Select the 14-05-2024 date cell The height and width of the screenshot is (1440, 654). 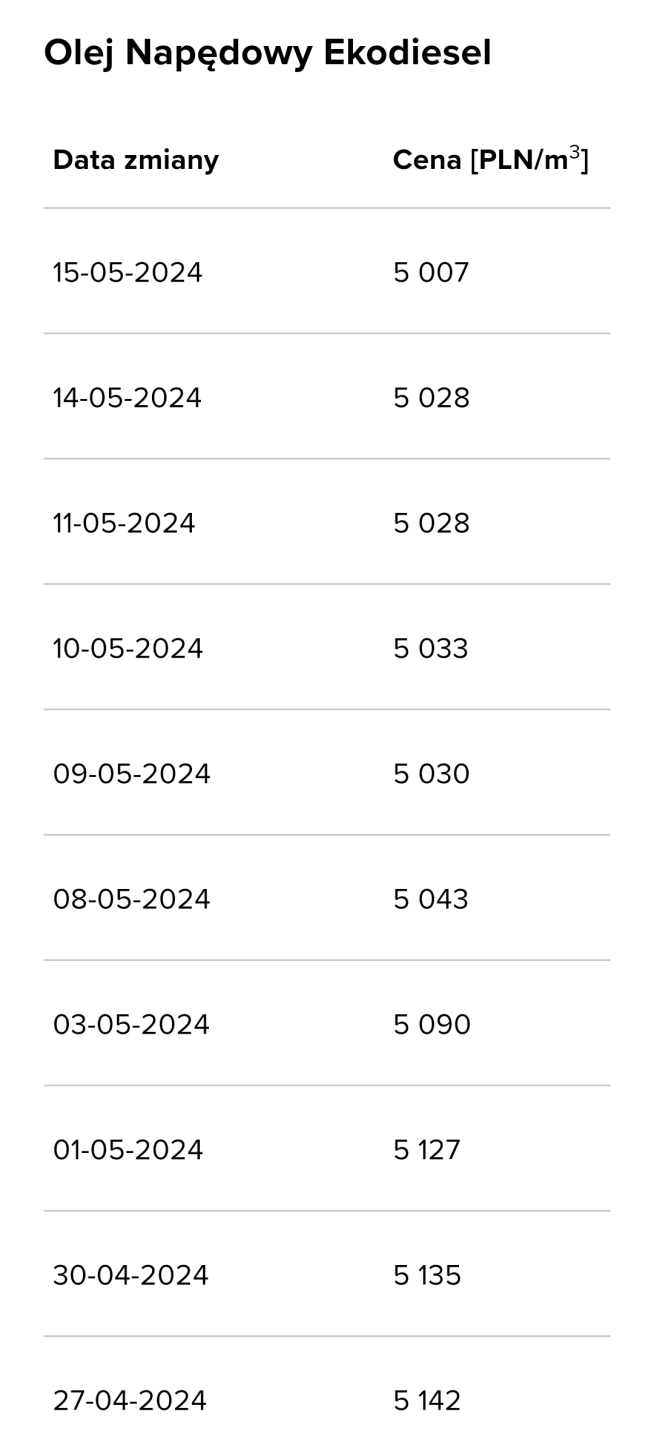pos(128,398)
